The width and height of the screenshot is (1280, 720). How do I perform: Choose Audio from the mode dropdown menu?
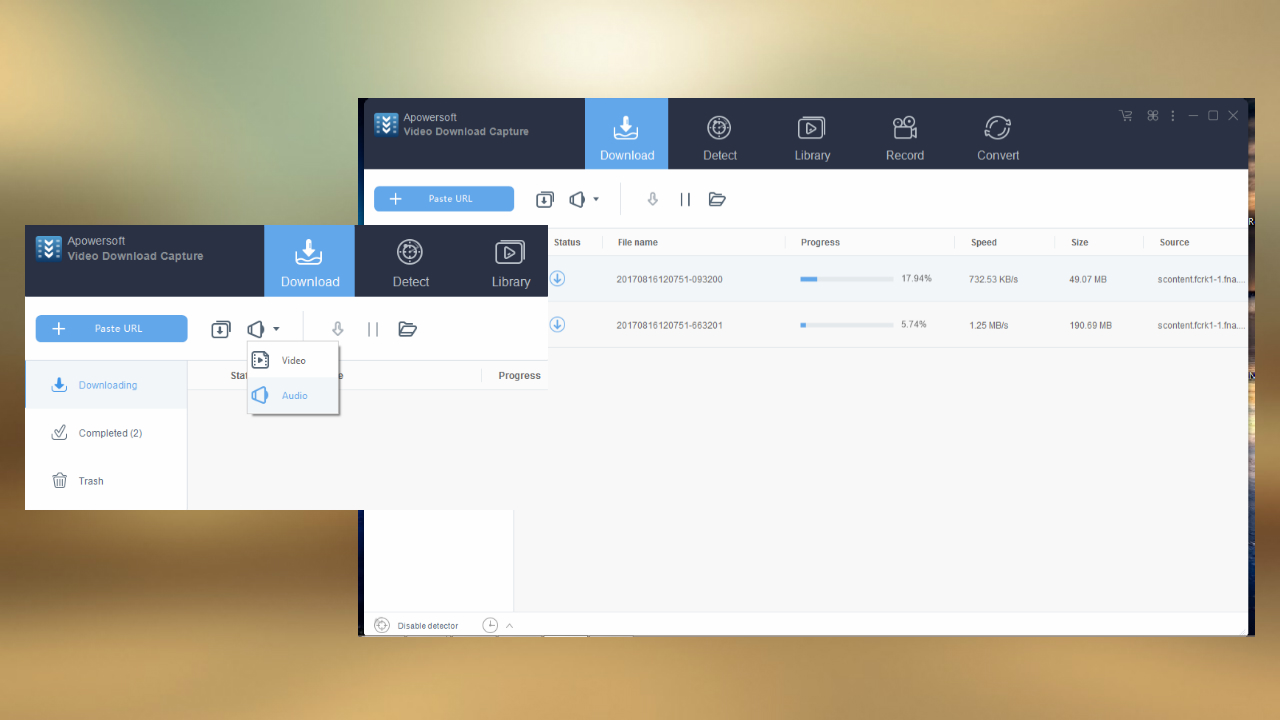(x=293, y=396)
